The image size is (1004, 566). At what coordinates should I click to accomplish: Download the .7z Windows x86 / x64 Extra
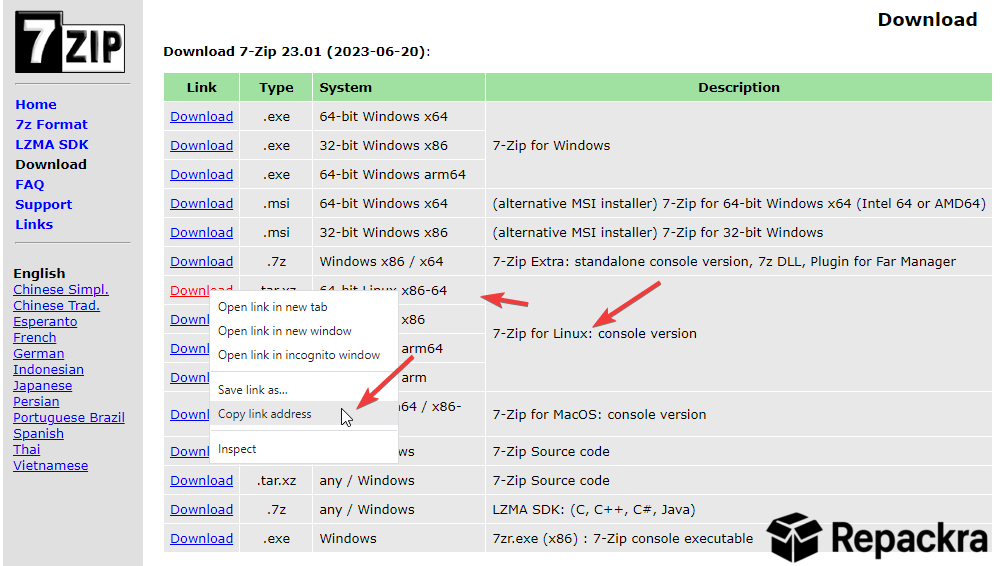click(201, 261)
